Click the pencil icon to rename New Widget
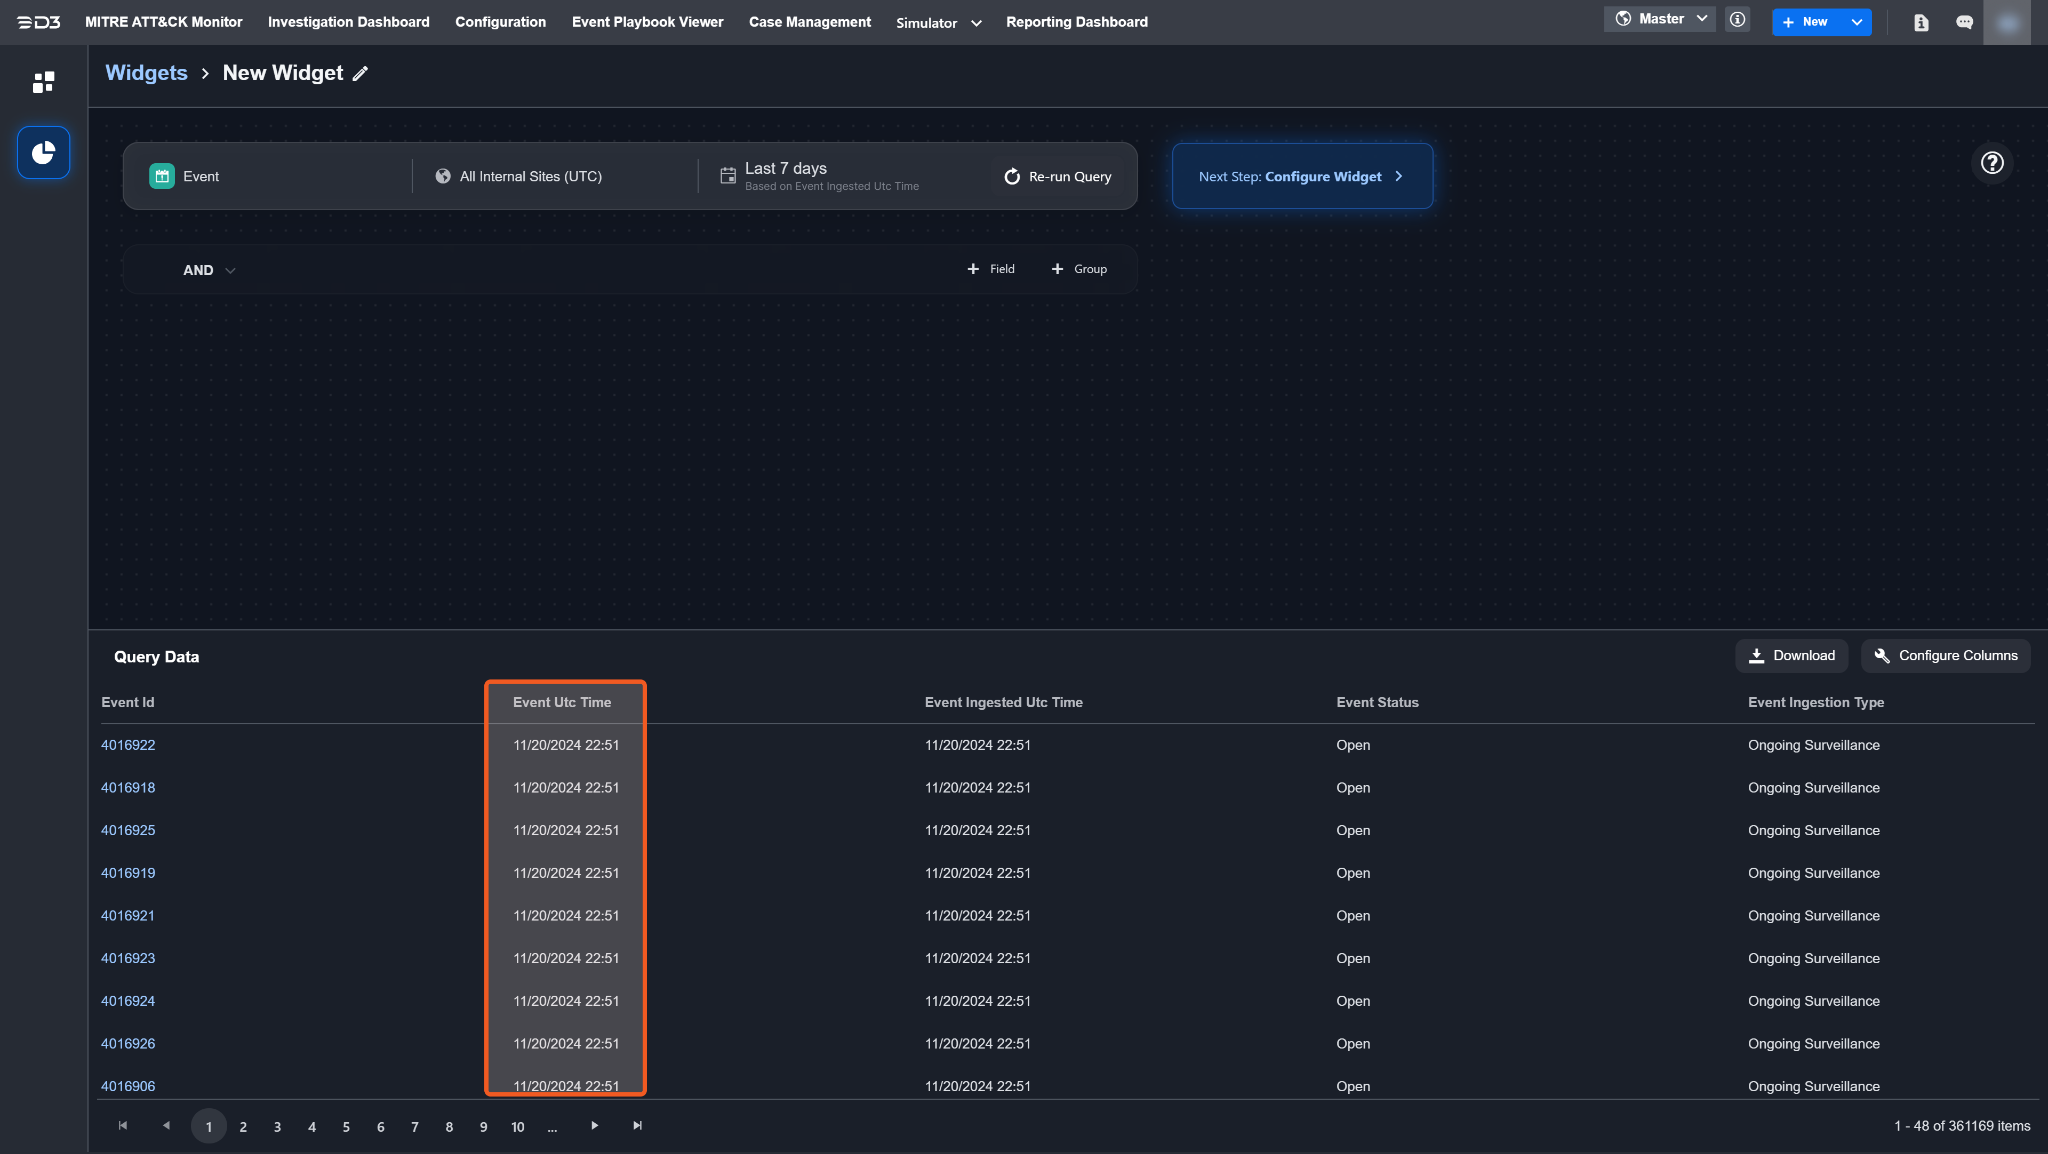Image resolution: width=2048 pixels, height=1154 pixels. pos(361,73)
